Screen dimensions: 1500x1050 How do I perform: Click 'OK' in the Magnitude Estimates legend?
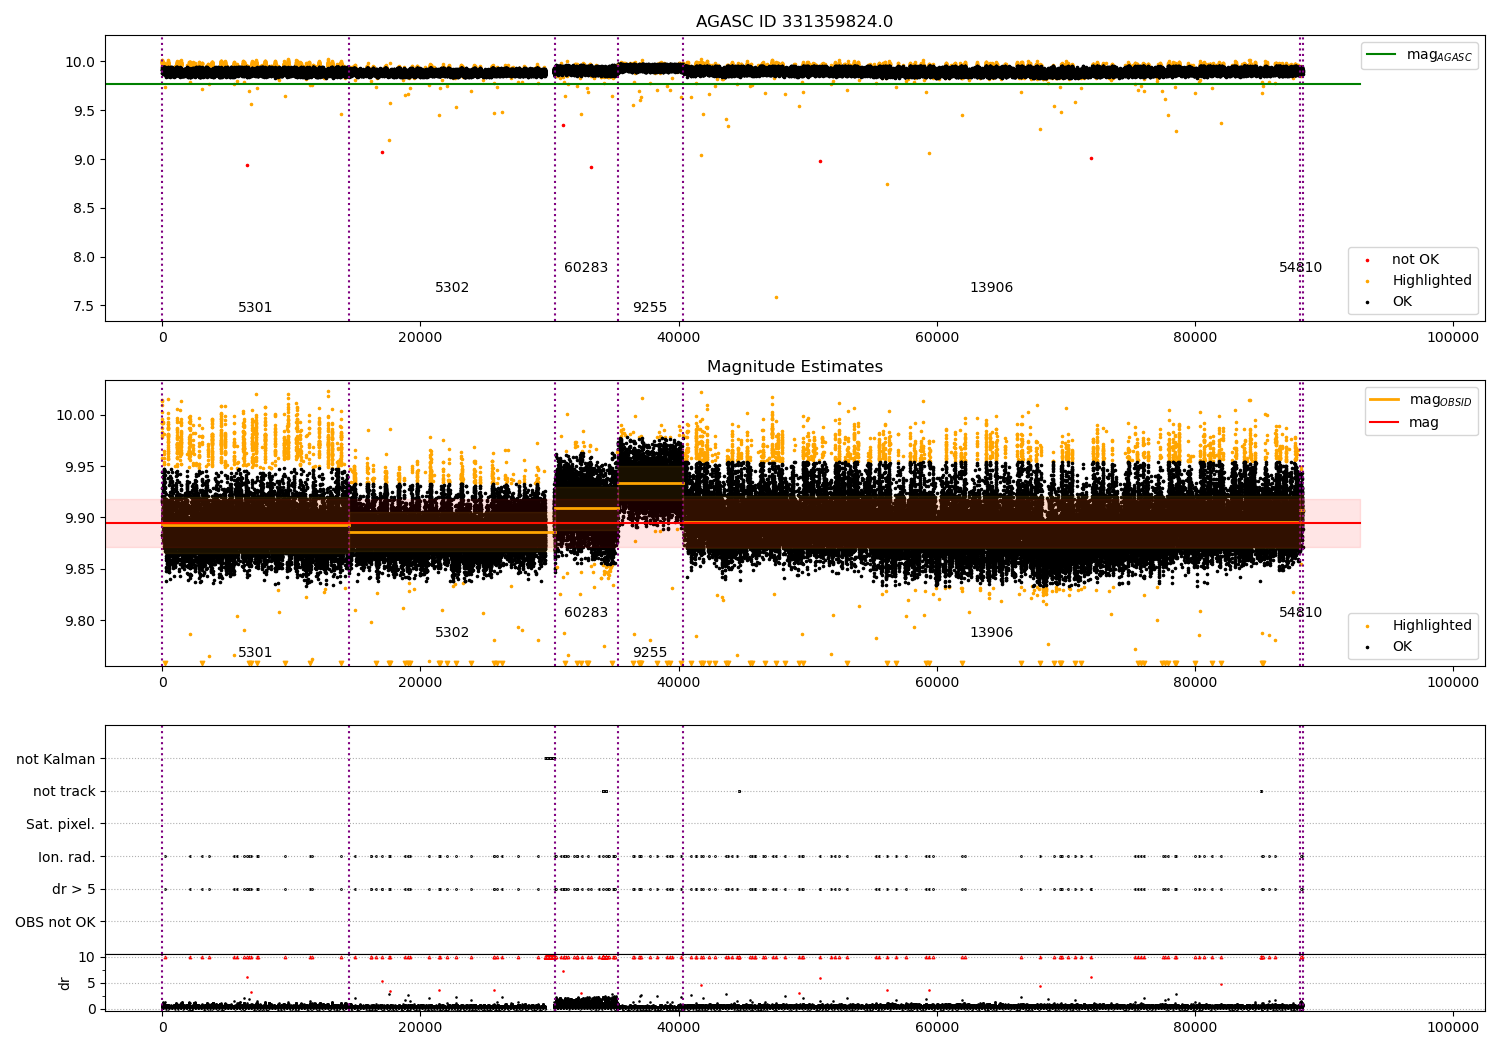(1402, 647)
